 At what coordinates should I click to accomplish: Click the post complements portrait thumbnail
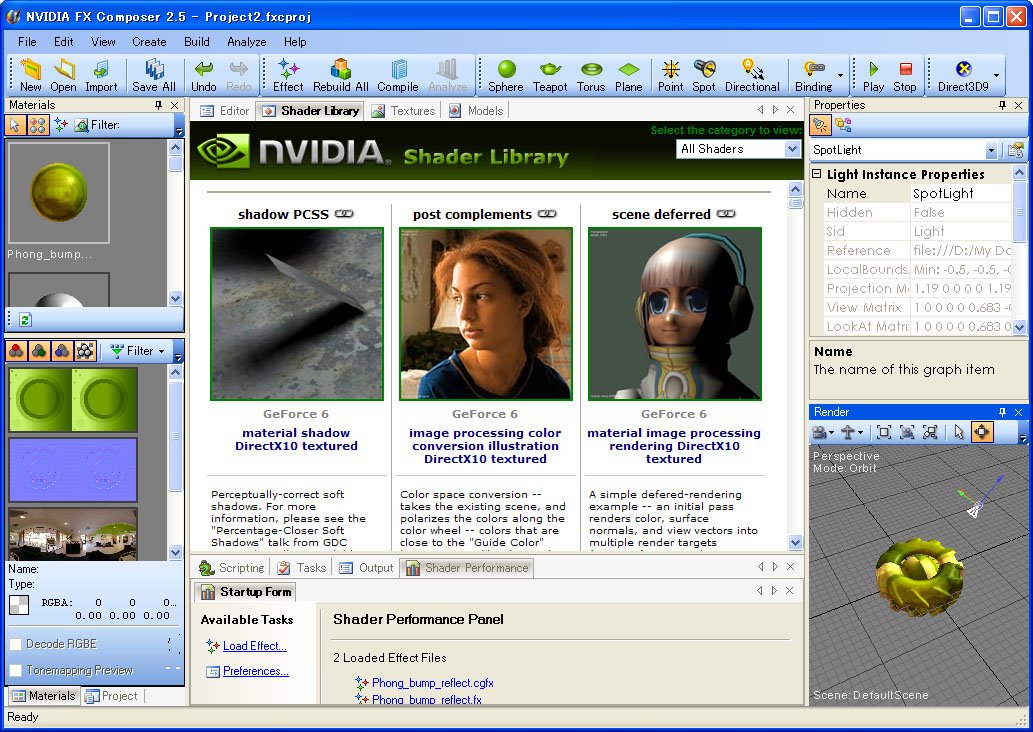486,314
